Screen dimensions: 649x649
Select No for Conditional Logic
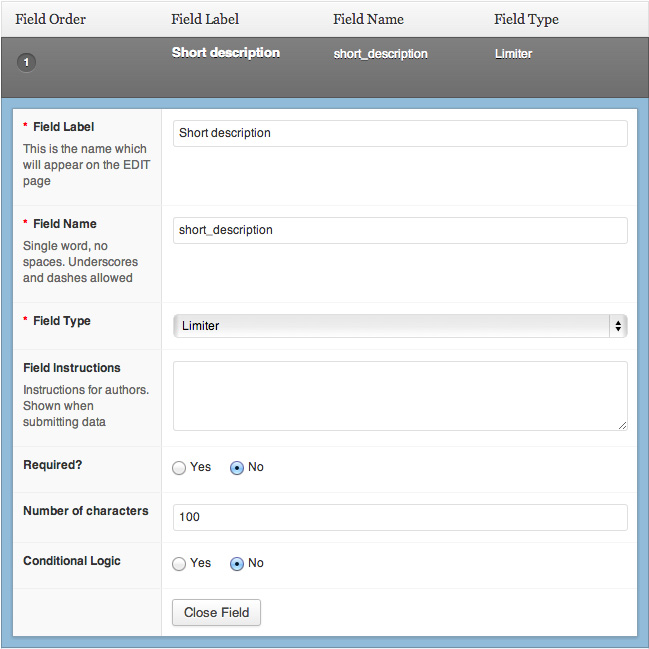click(237, 564)
